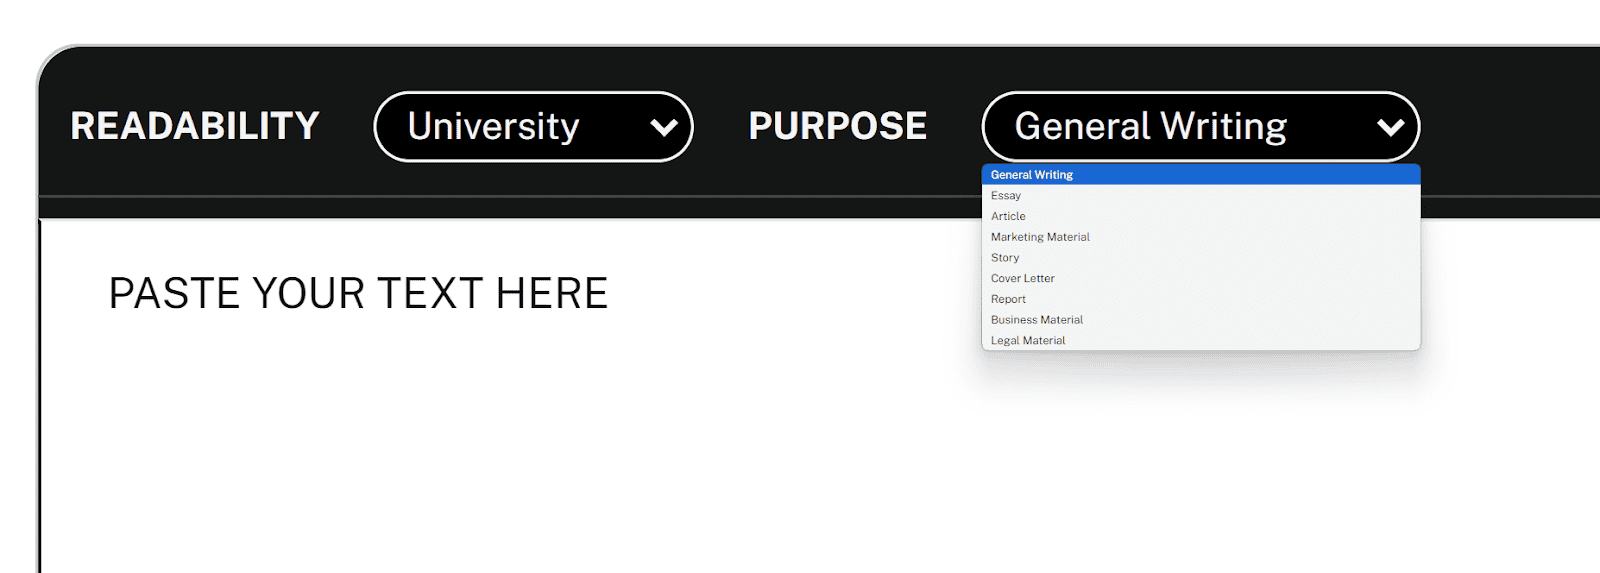Image resolution: width=1600 pixels, height=573 pixels.
Task: Click the PASTE YOUR TEXT HERE placeholder
Action: click(358, 294)
